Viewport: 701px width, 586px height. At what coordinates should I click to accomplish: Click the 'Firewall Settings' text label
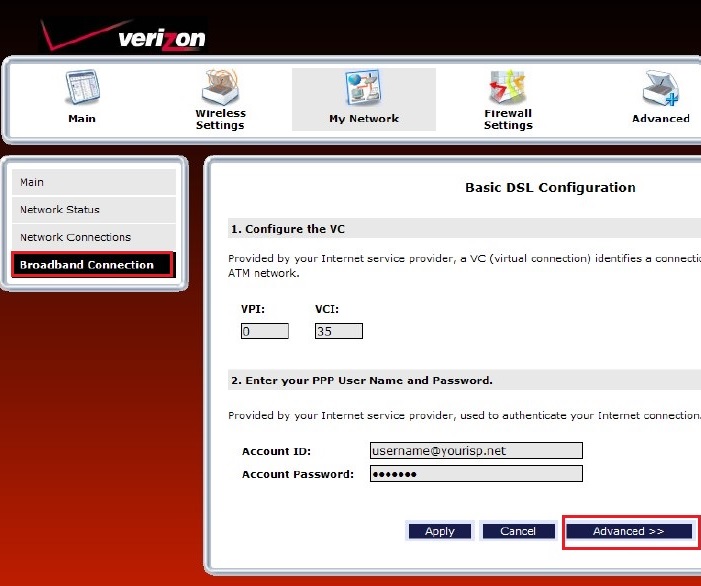point(508,120)
